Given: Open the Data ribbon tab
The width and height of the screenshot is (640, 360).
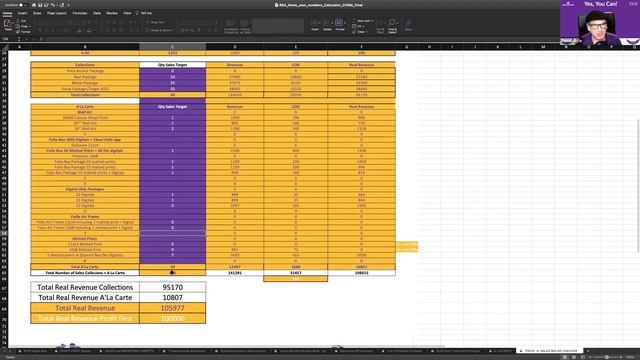Looking at the screenshot, I should pos(97,13).
